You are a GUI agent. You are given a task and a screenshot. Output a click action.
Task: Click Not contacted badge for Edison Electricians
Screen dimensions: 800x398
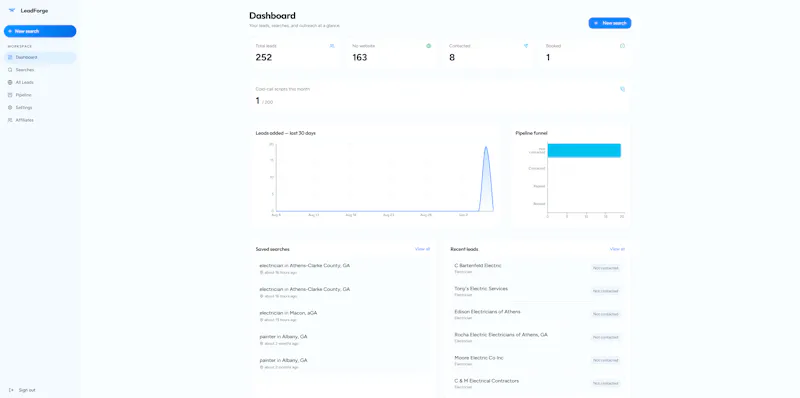(606, 314)
